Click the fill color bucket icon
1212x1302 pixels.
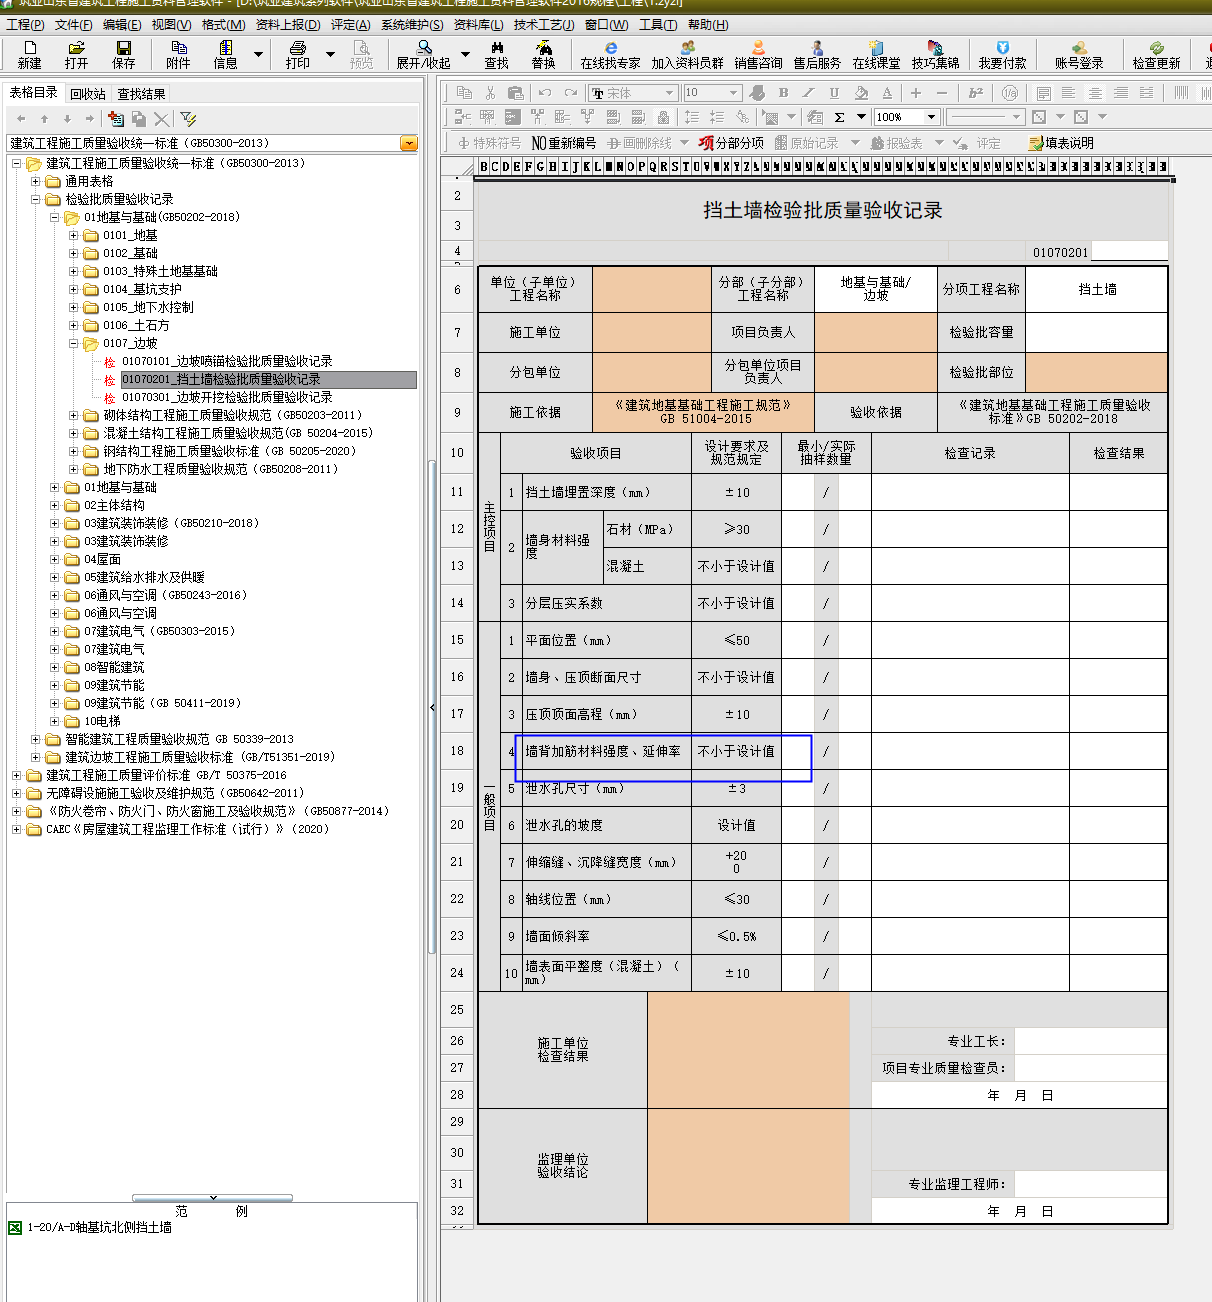tap(861, 93)
